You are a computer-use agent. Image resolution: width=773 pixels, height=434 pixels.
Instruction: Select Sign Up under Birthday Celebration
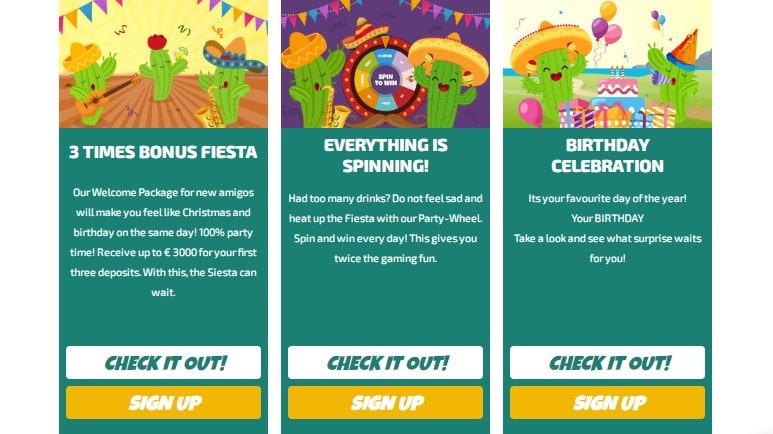pyautogui.click(x=607, y=403)
